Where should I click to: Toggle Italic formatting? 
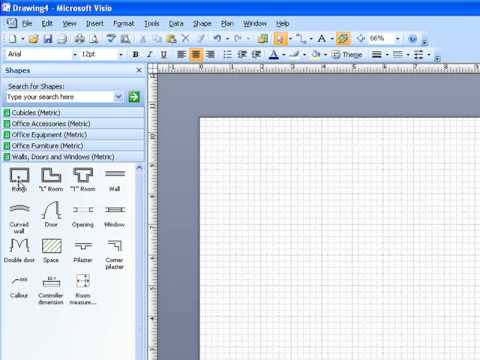click(150, 54)
